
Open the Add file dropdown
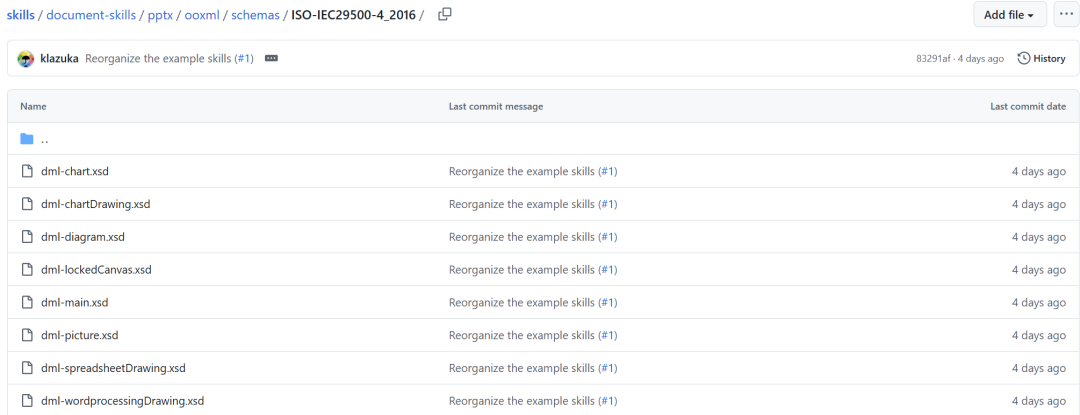(1010, 14)
